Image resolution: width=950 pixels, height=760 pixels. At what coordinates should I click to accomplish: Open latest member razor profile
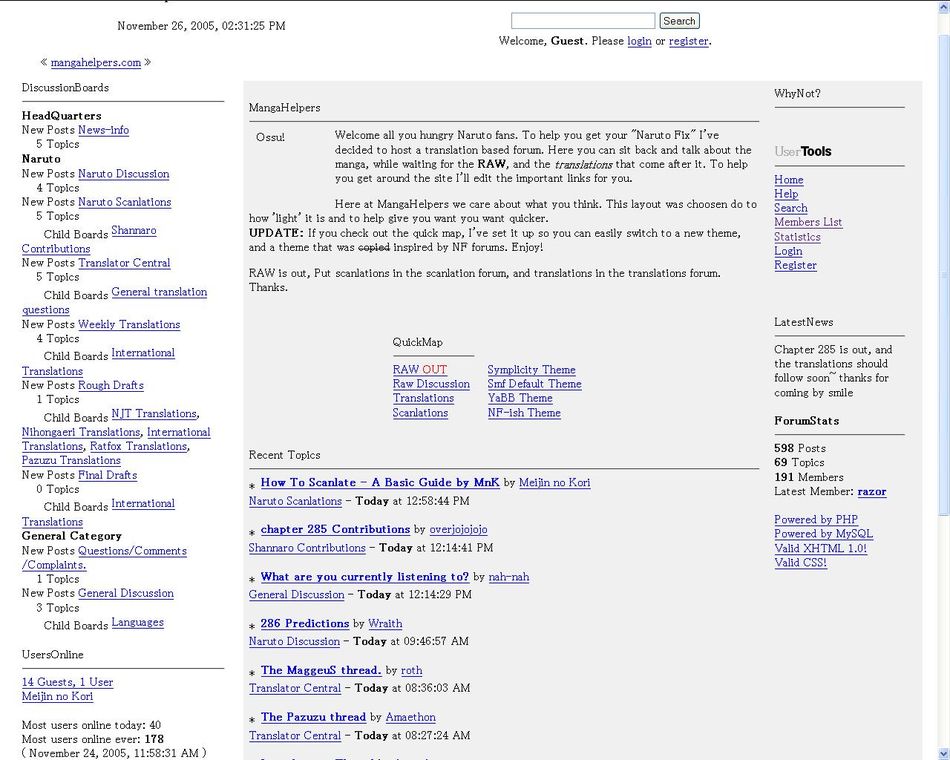872,492
